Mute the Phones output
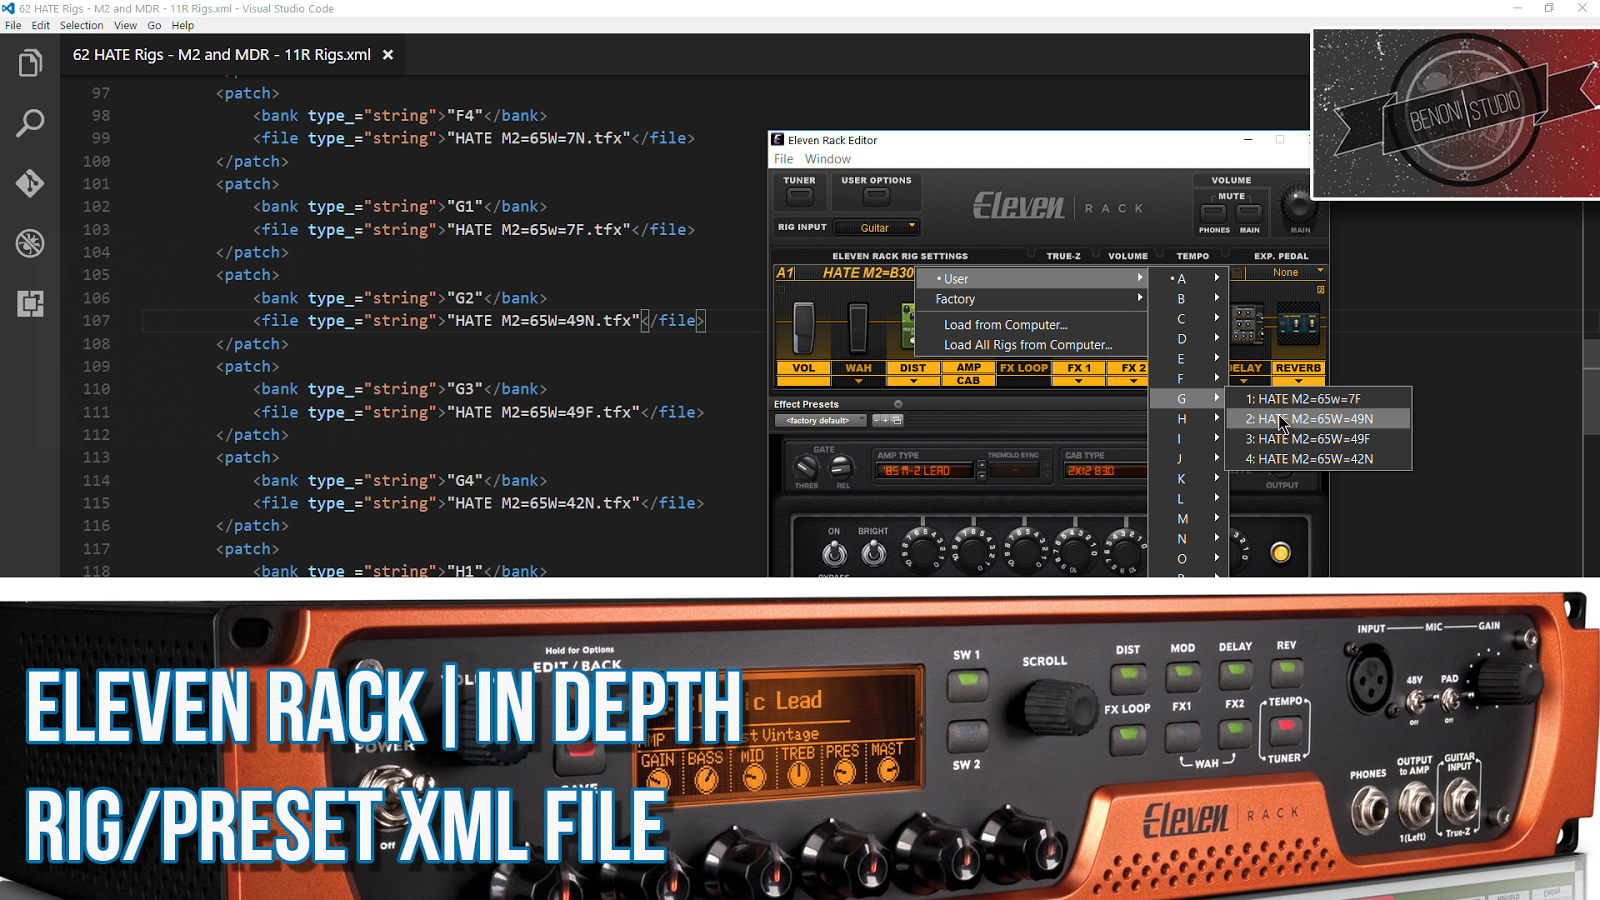1600x900 pixels. (1214, 213)
